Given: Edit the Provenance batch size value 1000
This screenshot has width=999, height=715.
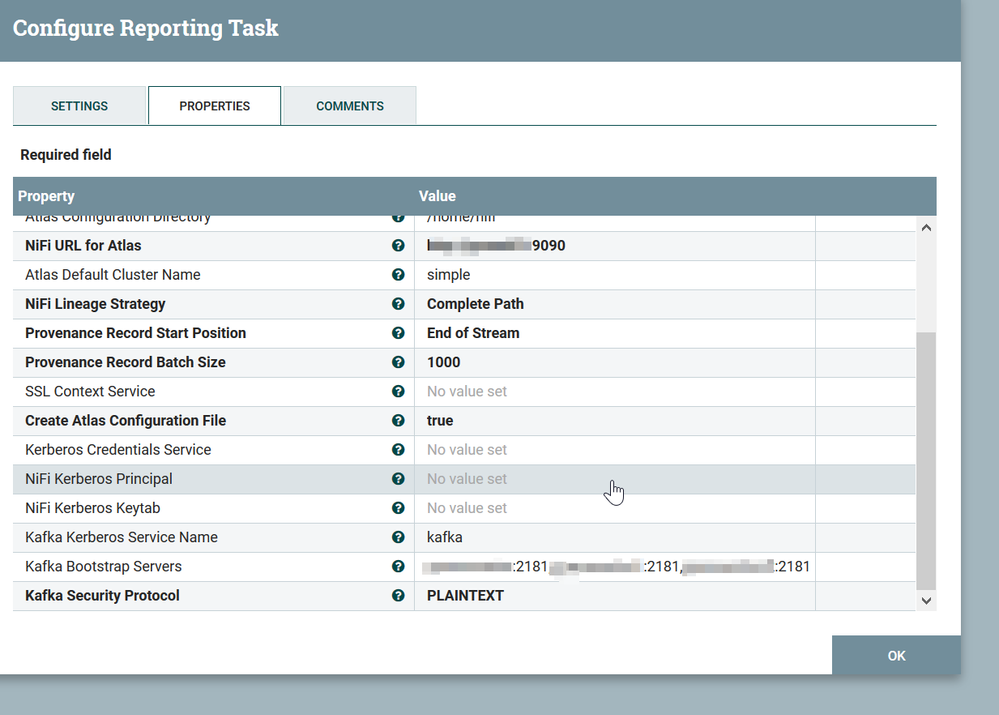Looking at the screenshot, I should coord(443,362).
